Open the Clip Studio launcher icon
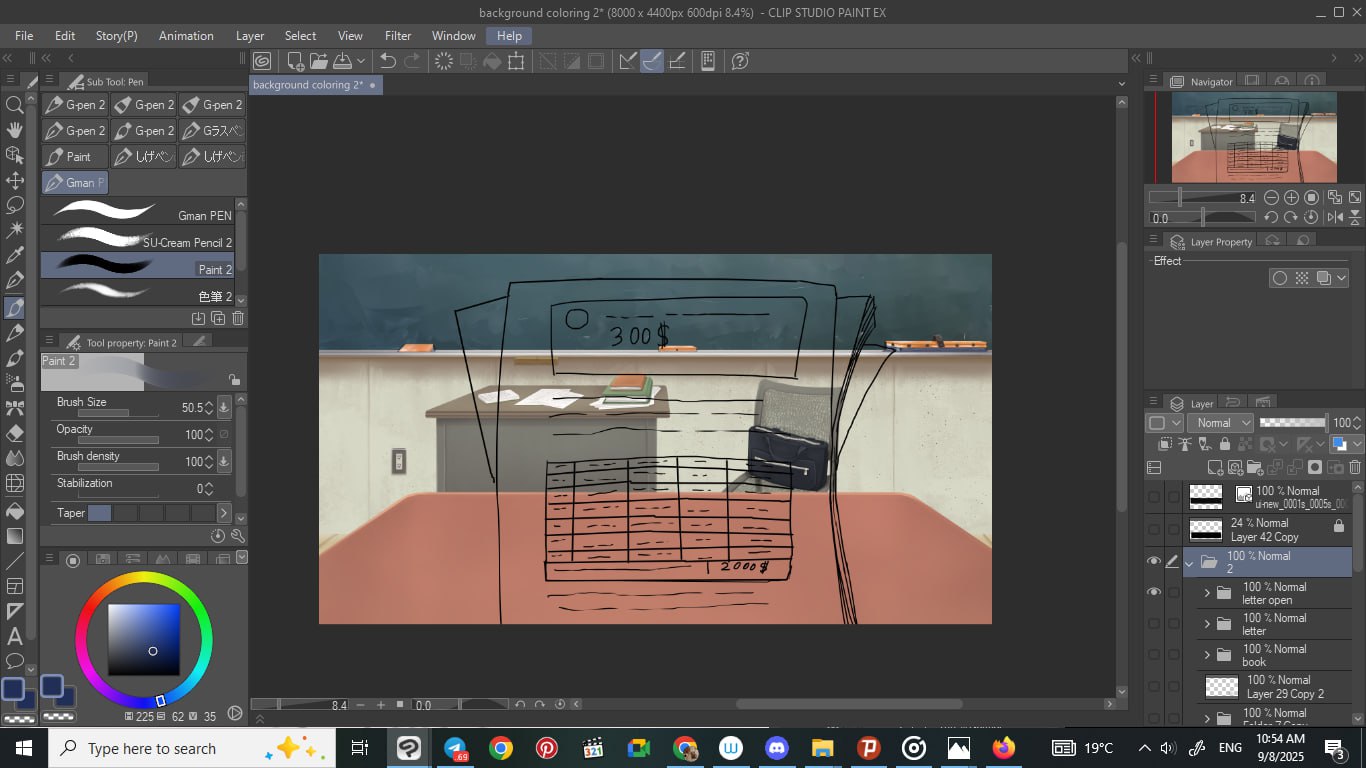The width and height of the screenshot is (1366, 768). [x=262, y=61]
